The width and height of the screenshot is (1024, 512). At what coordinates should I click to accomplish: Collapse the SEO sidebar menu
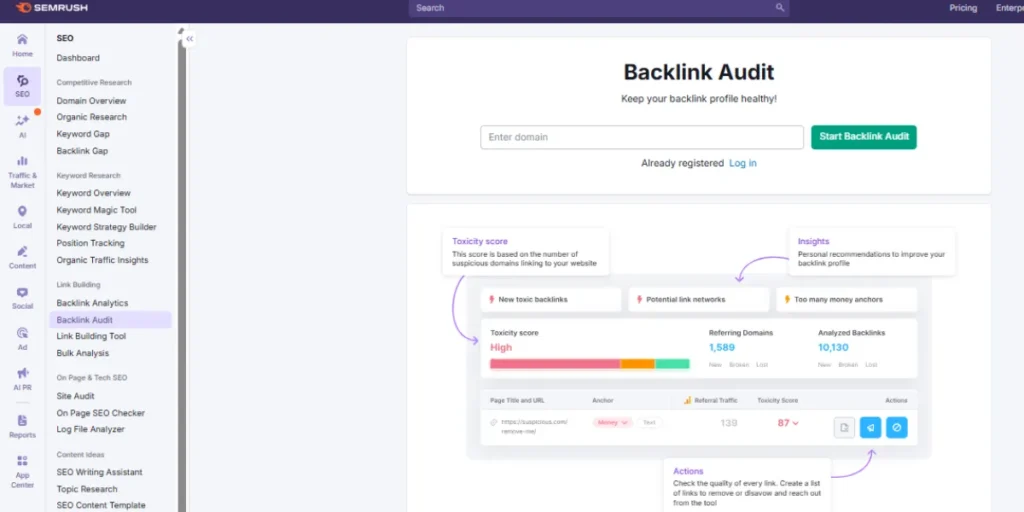189,39
